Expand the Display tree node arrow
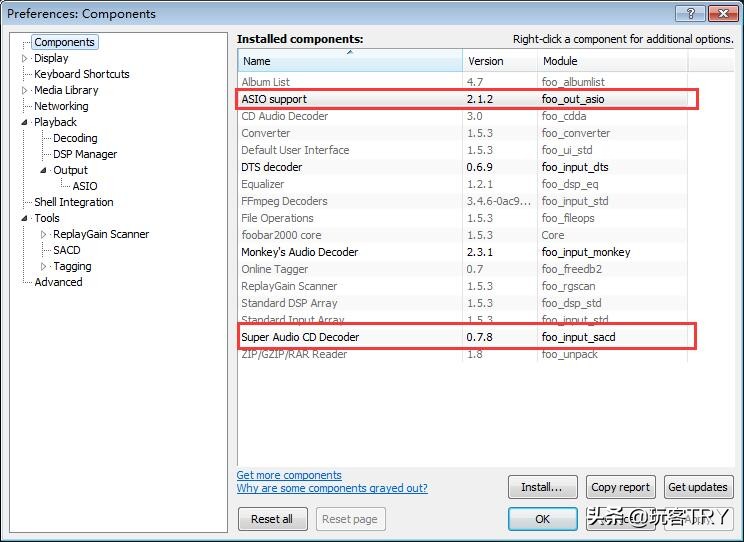The height and width of the screenshot is (542, 744). click(25, 58)
